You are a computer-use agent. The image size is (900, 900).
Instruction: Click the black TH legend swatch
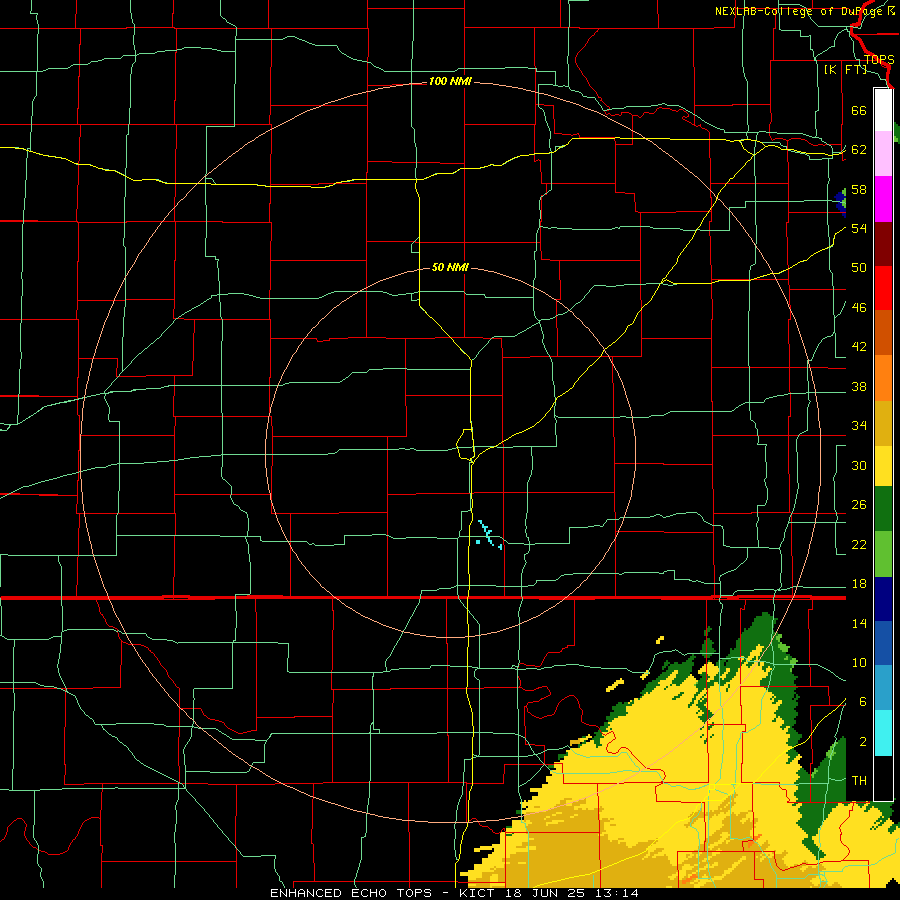[883, 778]
